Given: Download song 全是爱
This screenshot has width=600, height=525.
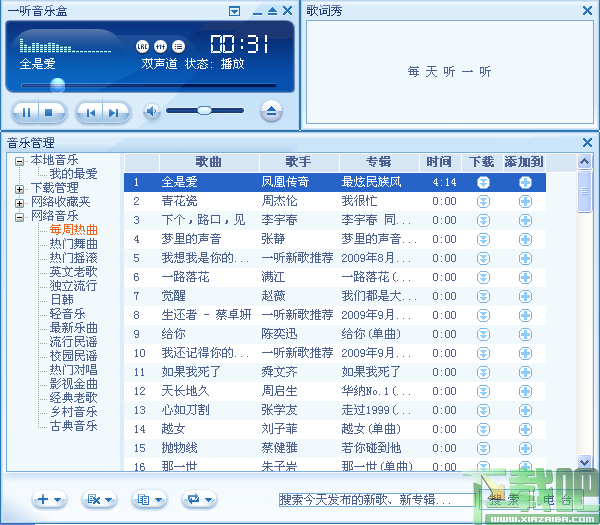Looking at the screenshot, I should point(483,183).
